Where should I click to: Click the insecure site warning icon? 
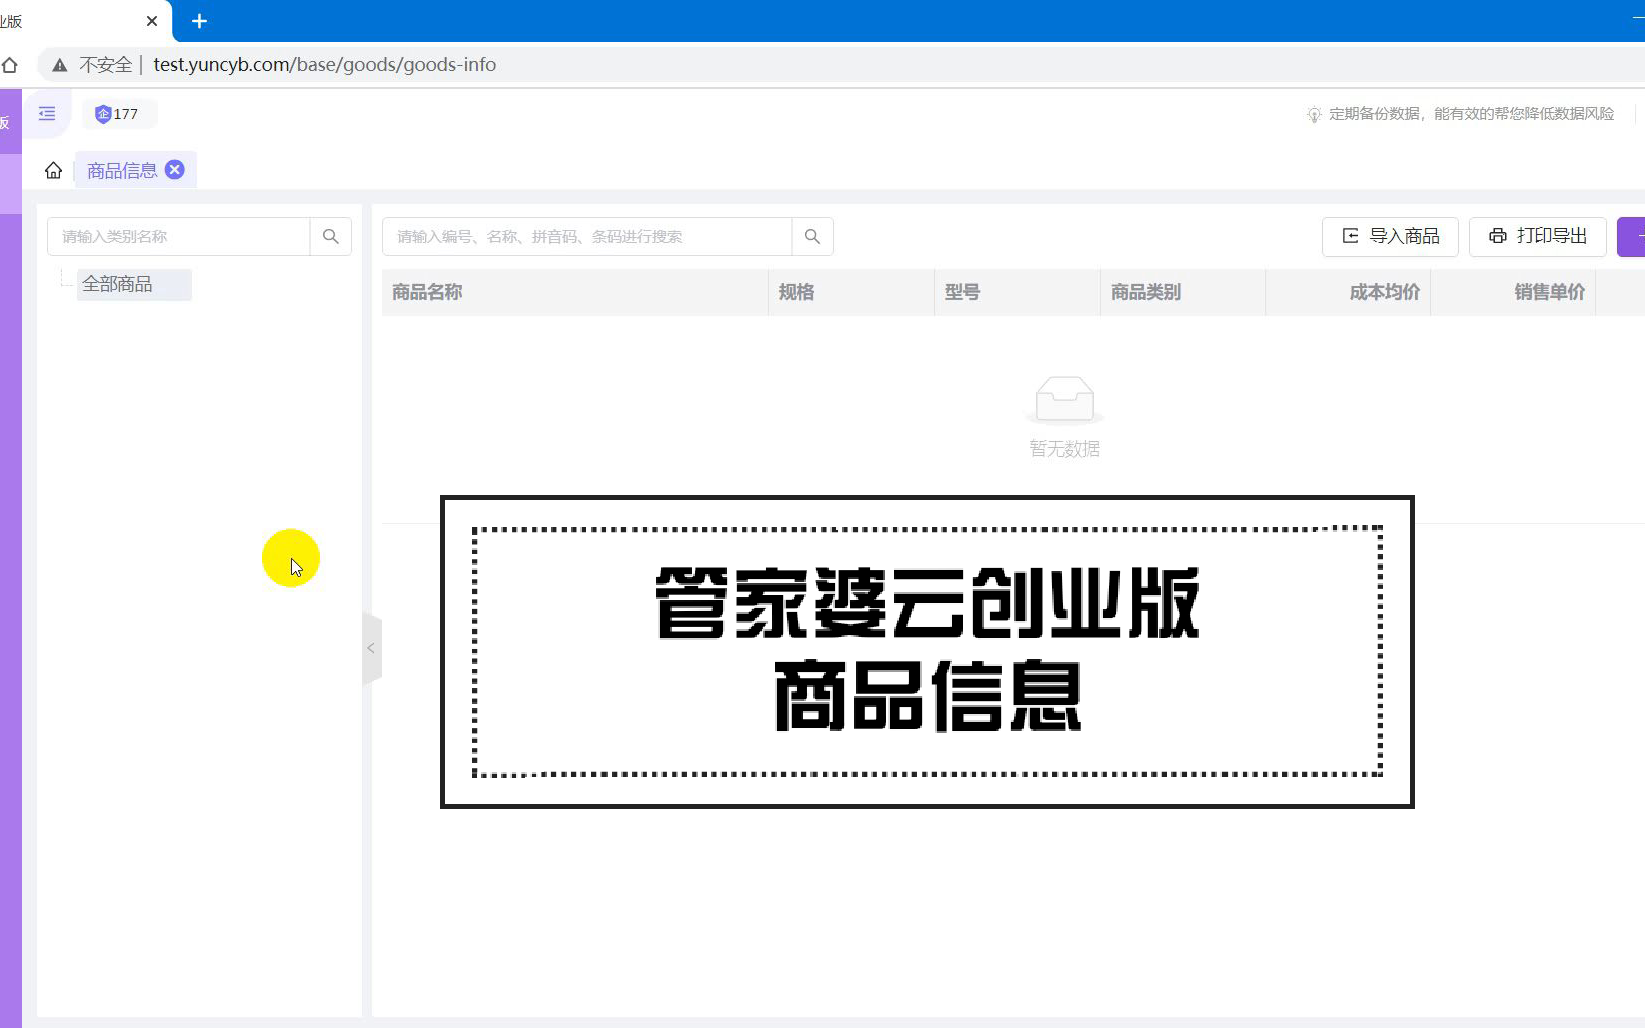tap(60, 65)
